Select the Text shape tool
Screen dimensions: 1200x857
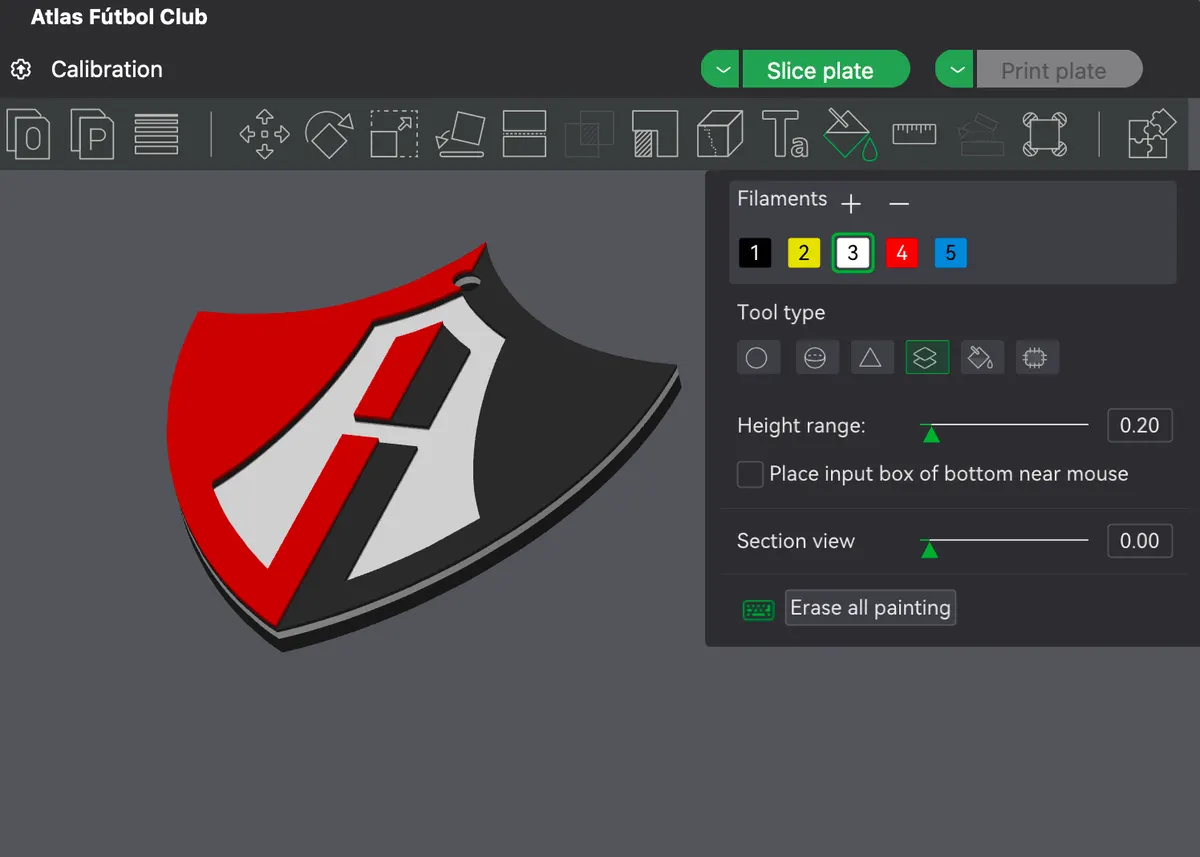785,134
